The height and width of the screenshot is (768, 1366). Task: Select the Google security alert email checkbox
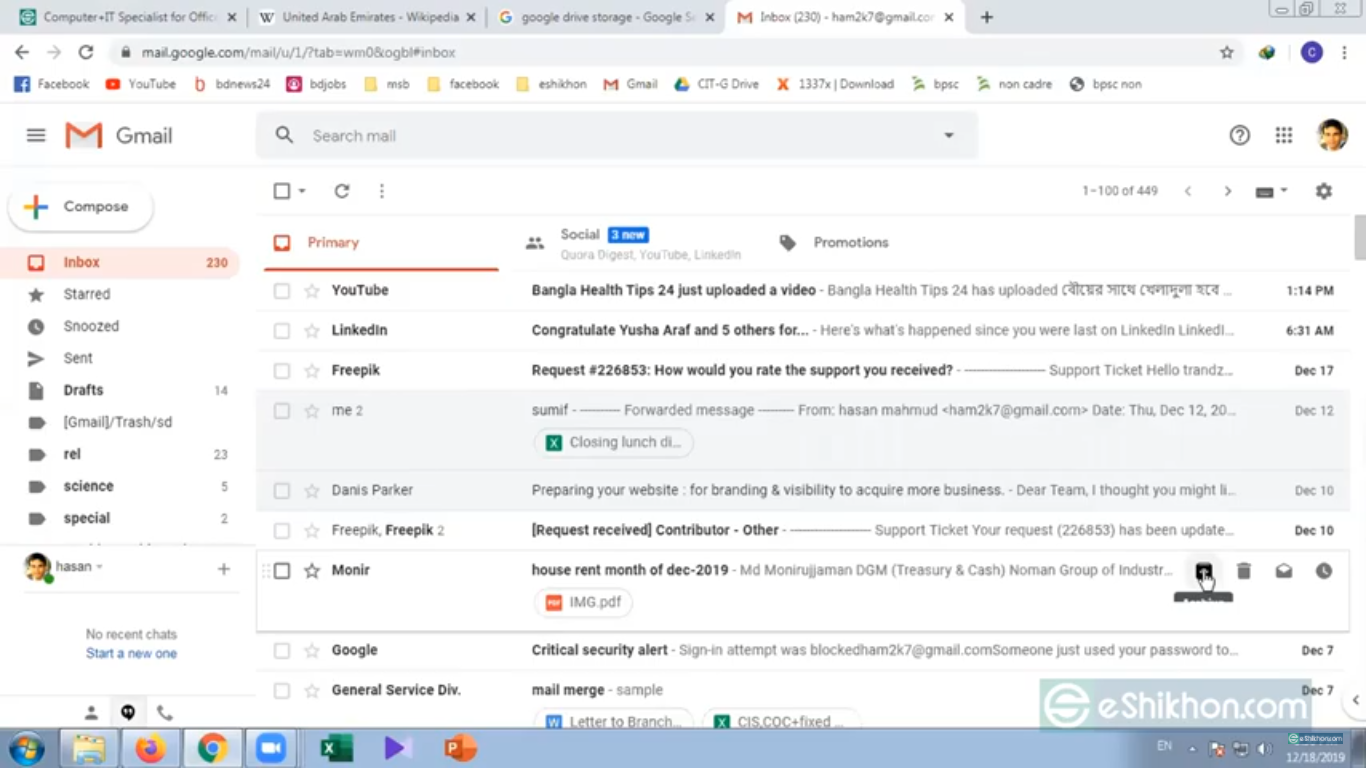click(282, 651)
